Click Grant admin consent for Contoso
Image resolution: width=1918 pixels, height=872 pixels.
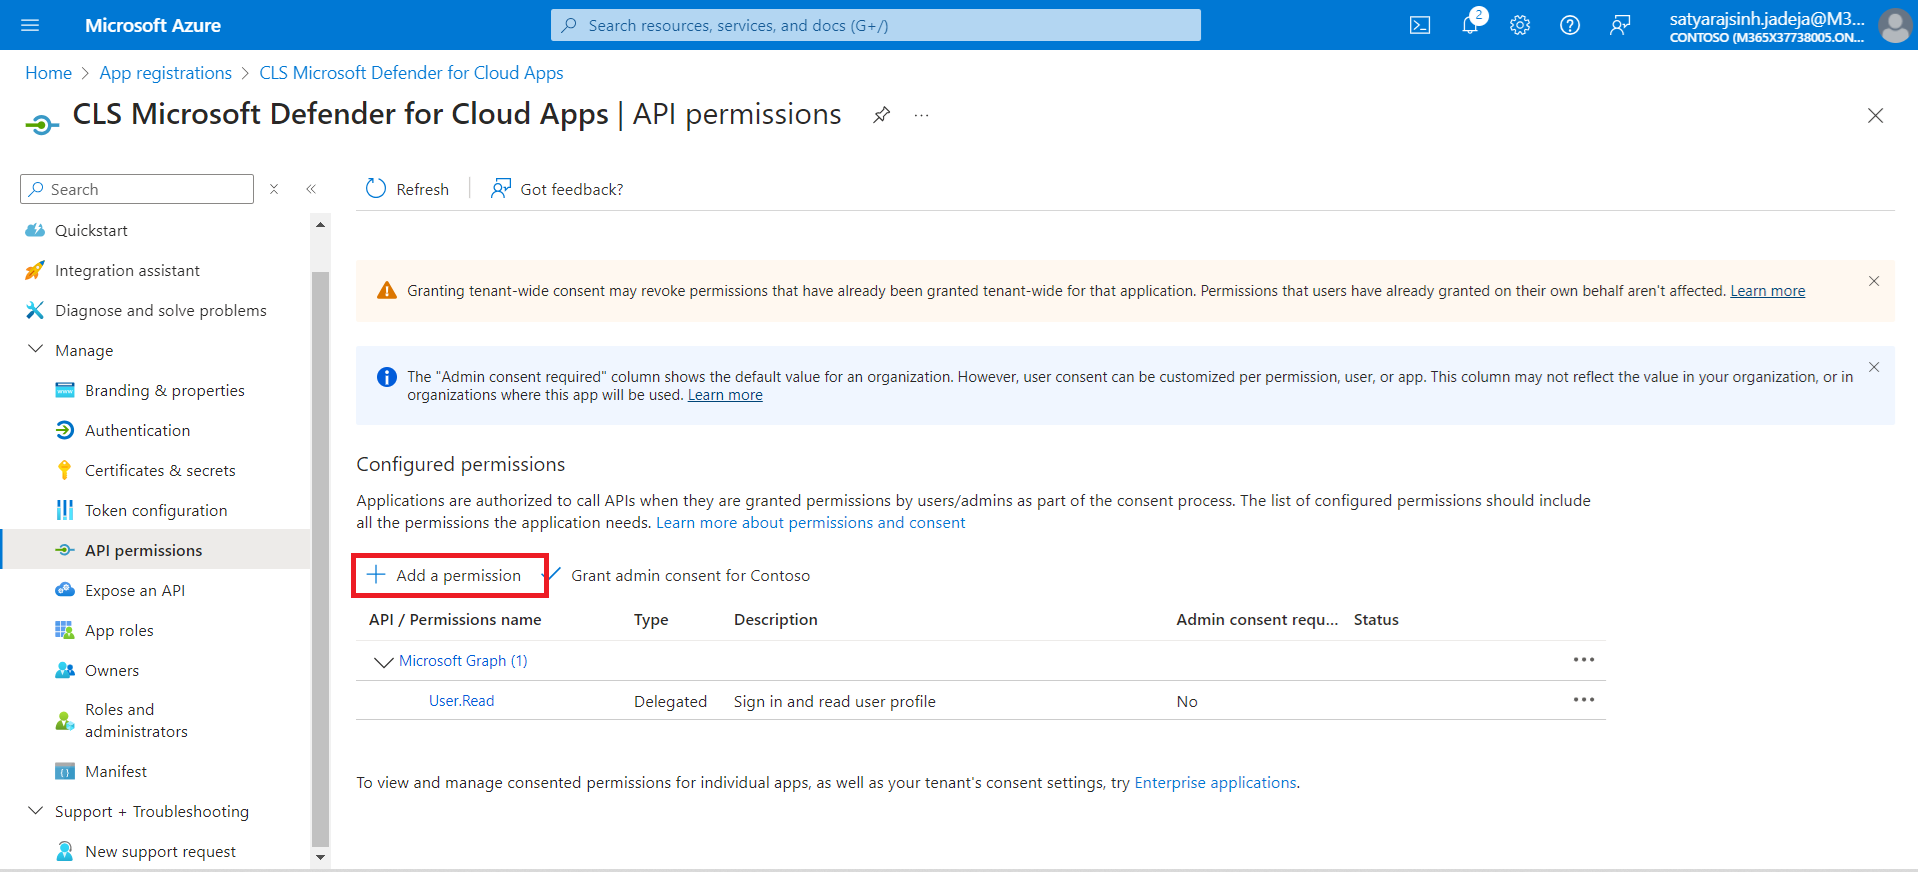[690, 575]
